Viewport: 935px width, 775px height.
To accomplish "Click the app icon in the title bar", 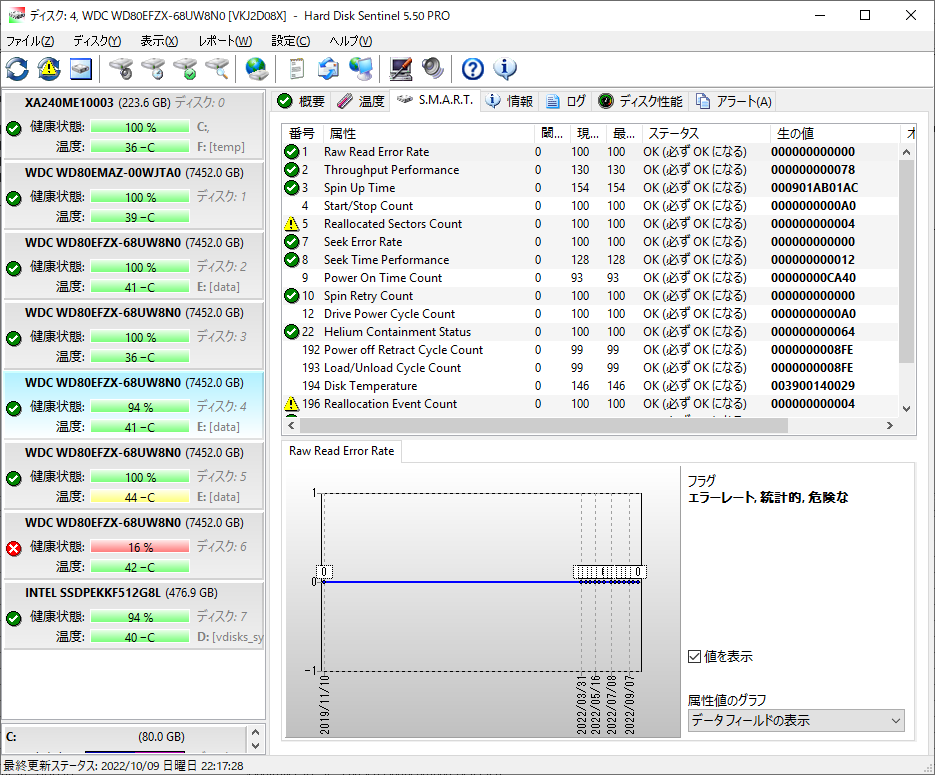I will click(x=17, y=16).
